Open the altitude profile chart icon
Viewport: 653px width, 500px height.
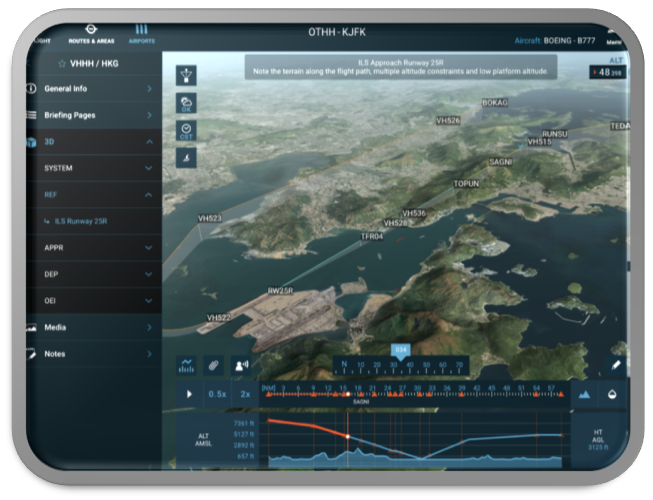click(186, 365)
